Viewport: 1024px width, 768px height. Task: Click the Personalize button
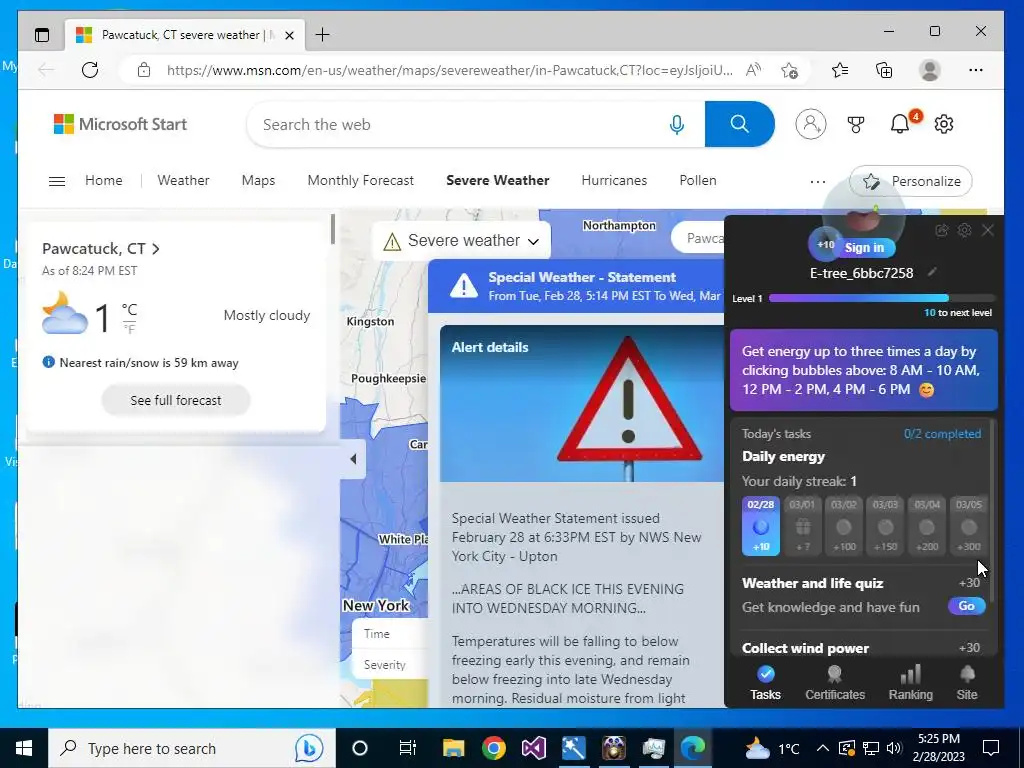[910, 181]
